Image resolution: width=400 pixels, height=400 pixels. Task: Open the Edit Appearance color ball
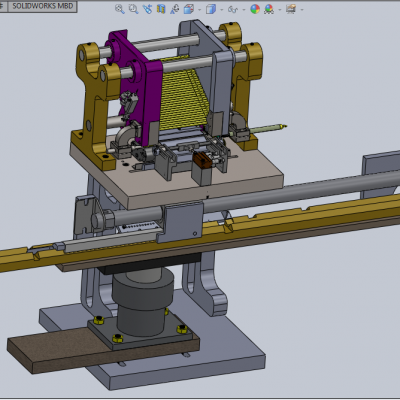255,9
